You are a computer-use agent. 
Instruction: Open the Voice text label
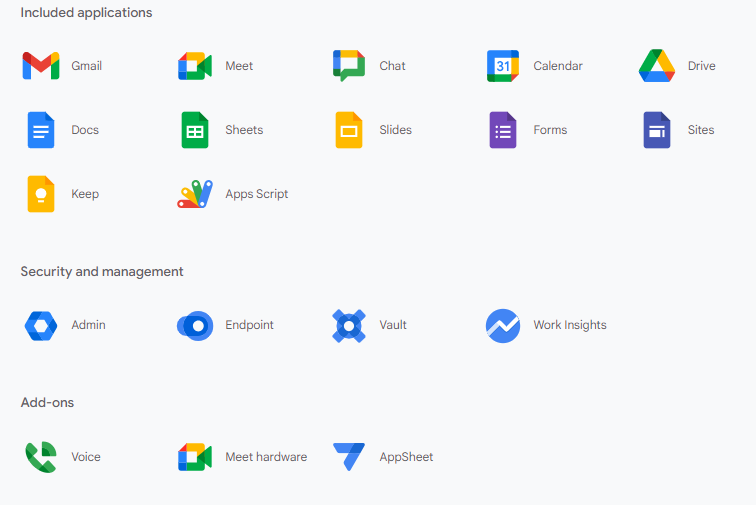point(86,456)
